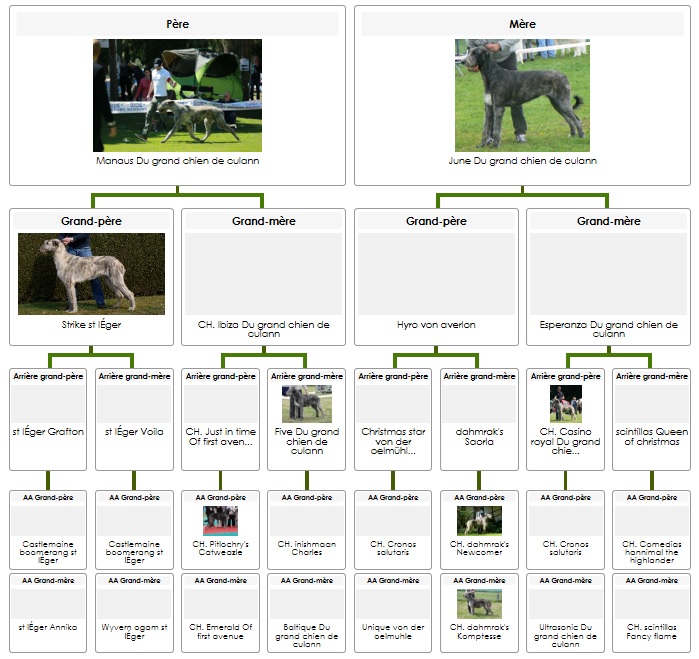Select Christmas star von der oelmühle

[393, 441]
